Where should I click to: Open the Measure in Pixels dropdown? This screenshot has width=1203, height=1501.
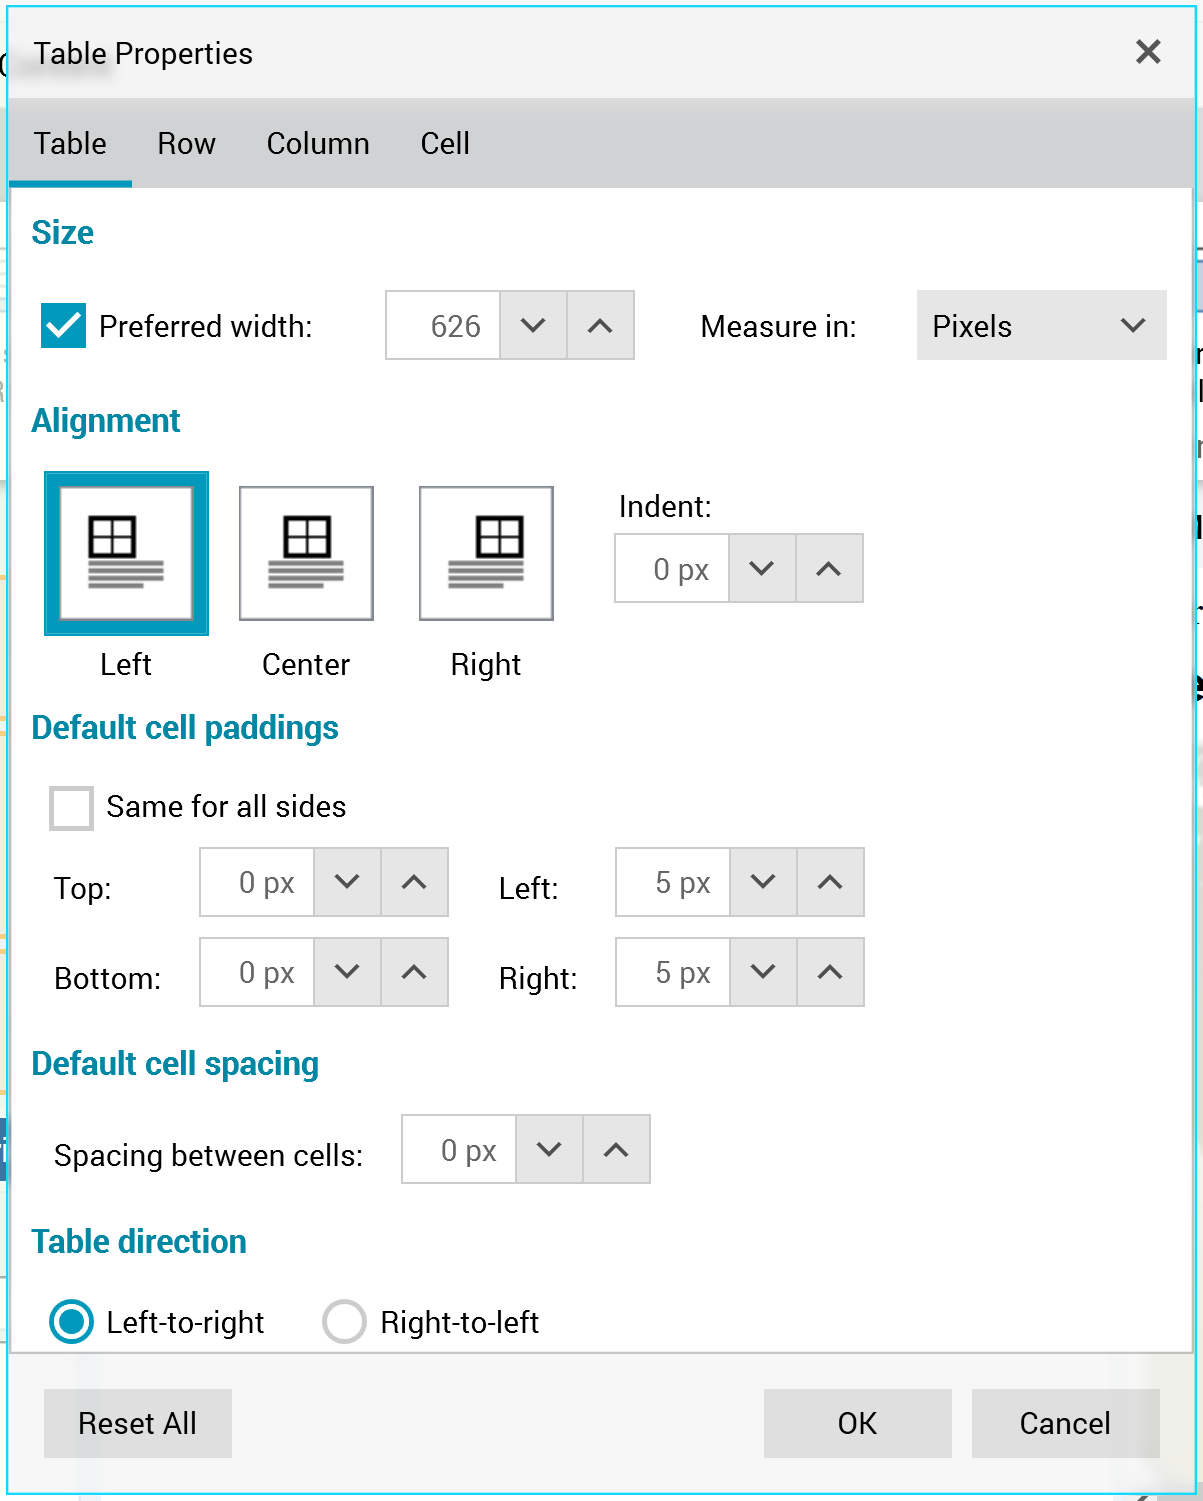click(1041, 325)
